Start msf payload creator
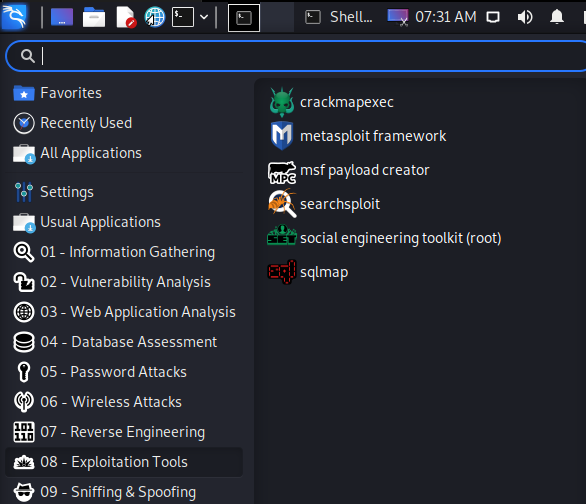The width and height of the screenshot is (586, 504). tap(349, 170)
